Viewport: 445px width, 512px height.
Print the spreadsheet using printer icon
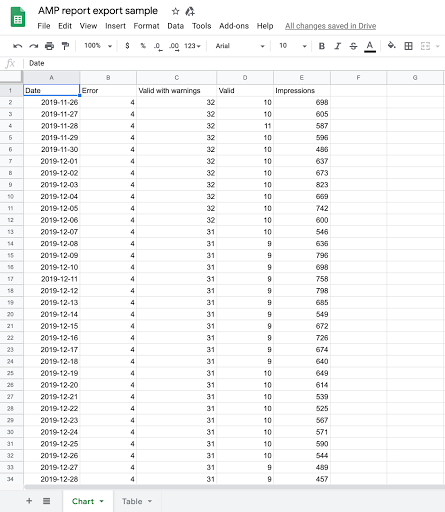tap(49, 46)
